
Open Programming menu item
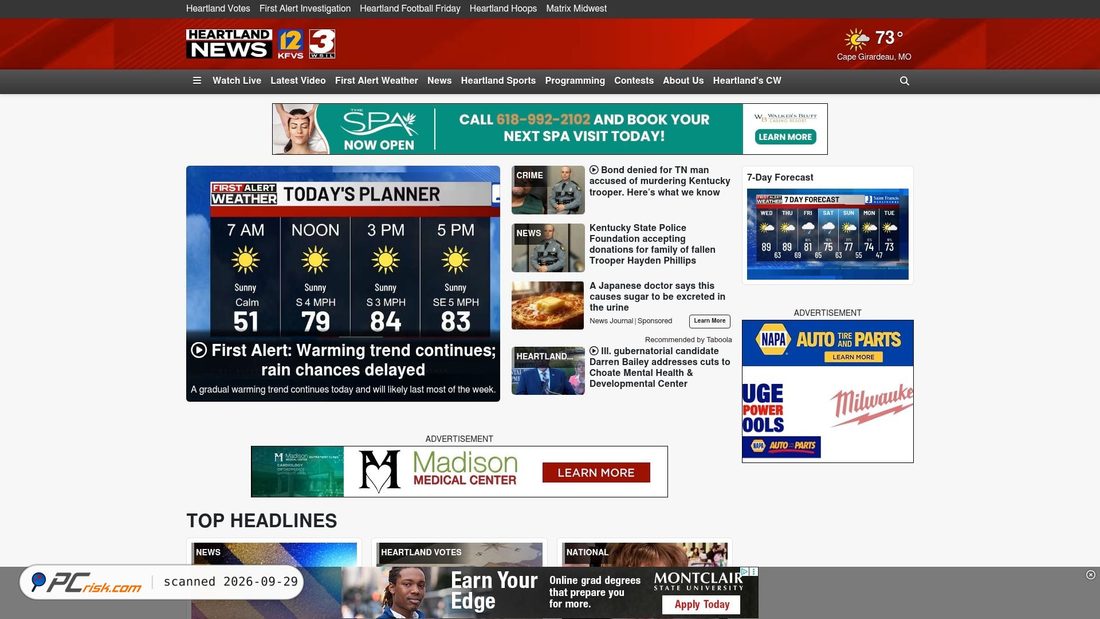(x=575, y=81)
